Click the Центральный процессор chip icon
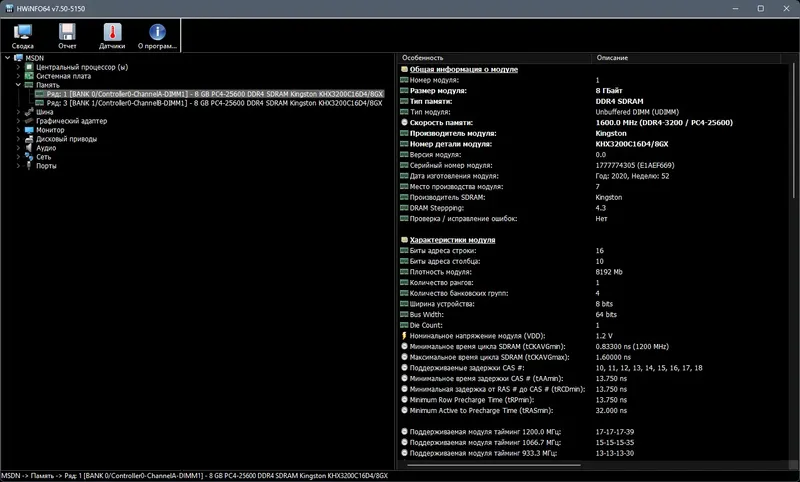Image resolution: width=800 pixels, height=482 pixels. 29,67
